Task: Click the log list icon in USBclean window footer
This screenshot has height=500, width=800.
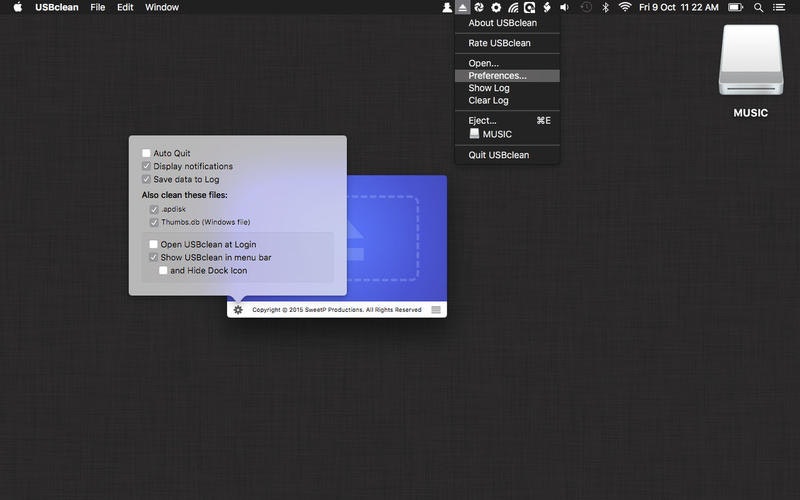Action: (x=436, y=310)
